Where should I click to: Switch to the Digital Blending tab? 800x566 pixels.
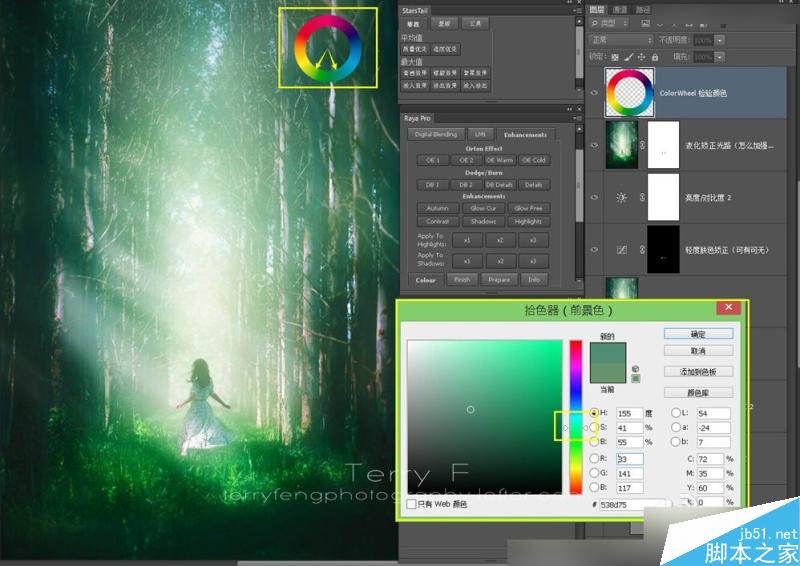coord(436,134)
